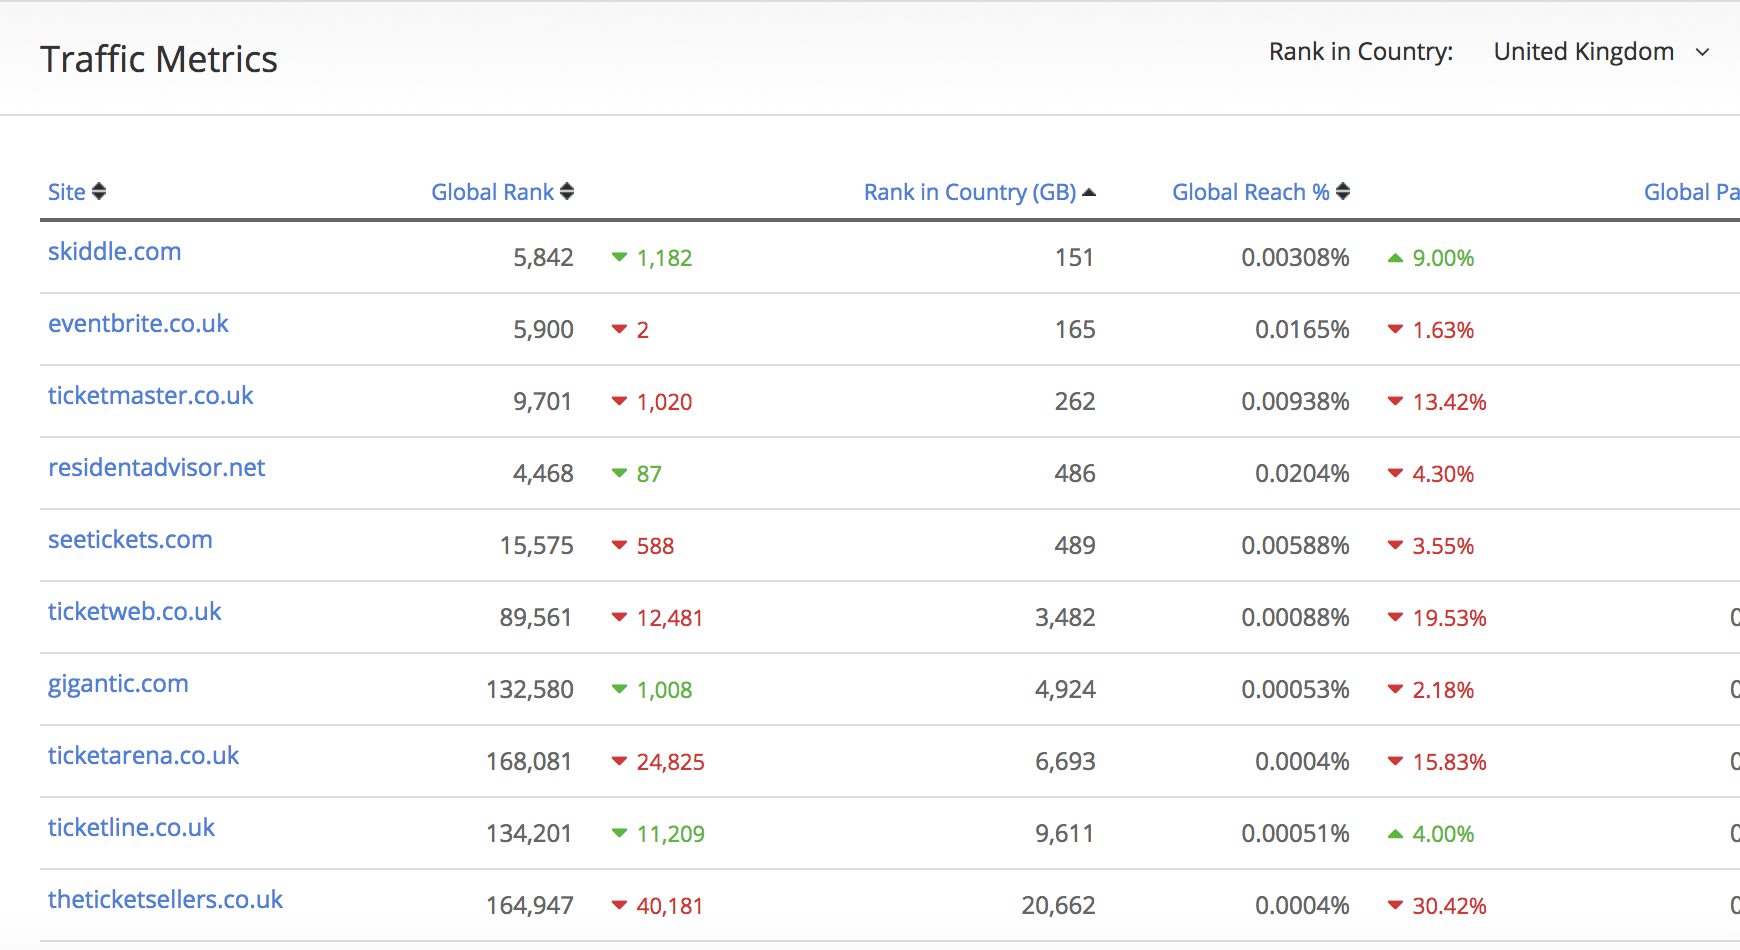Open the skiddle.com site link
Screen dimensions: 1740x950
coord(115,251)
